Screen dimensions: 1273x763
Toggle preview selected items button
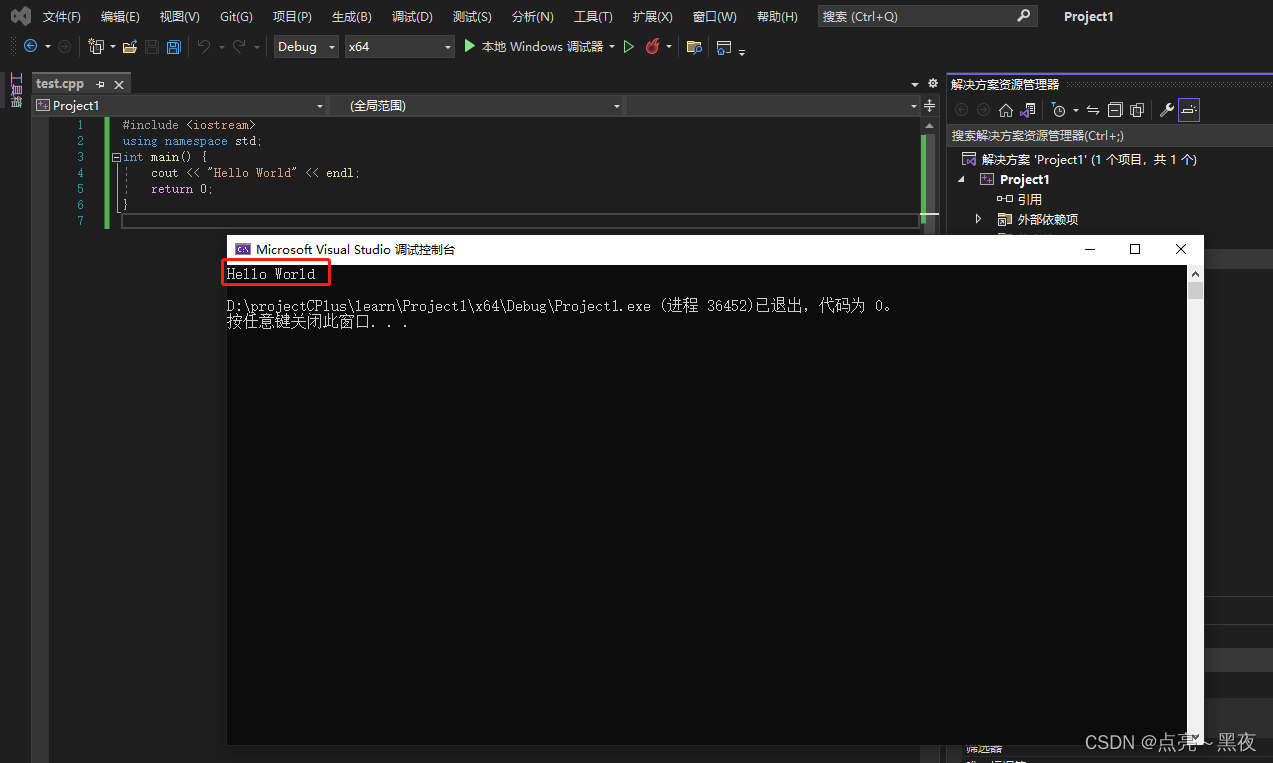(1188, 110)
